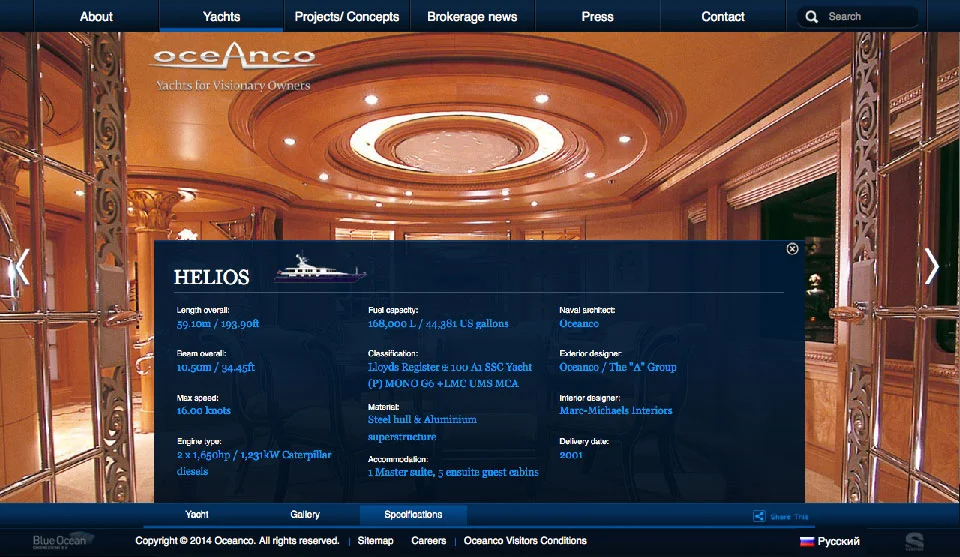Click beam value 10.50m / 34.45ft

click(216, 367)
